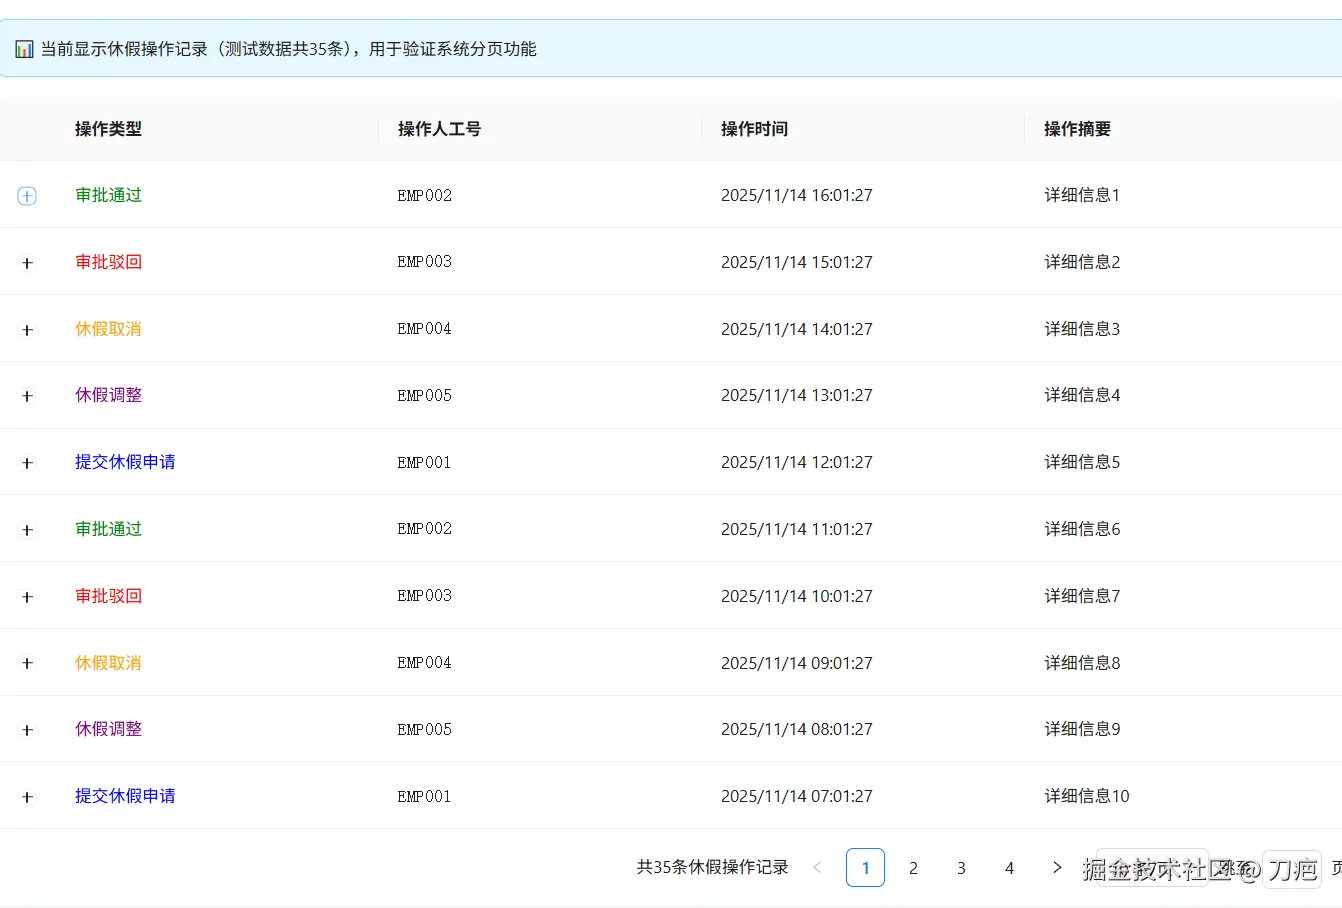Expand the 详细信息4 休假调整 row
This screenshot has width=1342, height=908.
pos(27,396)
